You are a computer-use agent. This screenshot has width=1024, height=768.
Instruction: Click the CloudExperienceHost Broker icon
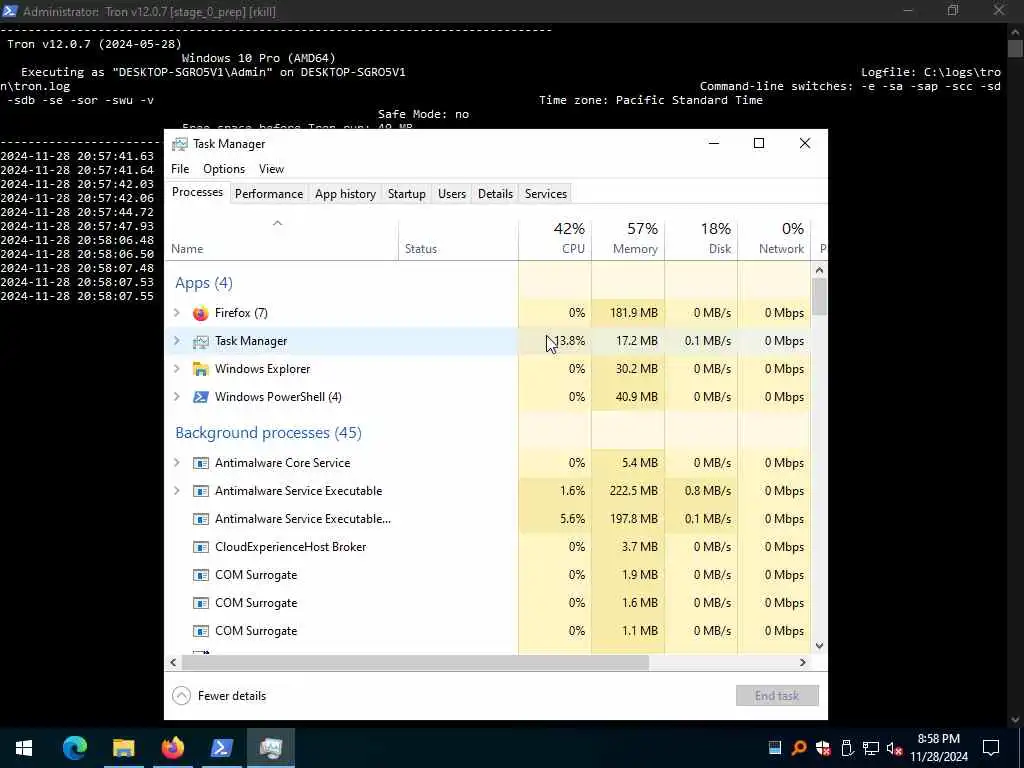pyautogui.click(x=200, y=547)
